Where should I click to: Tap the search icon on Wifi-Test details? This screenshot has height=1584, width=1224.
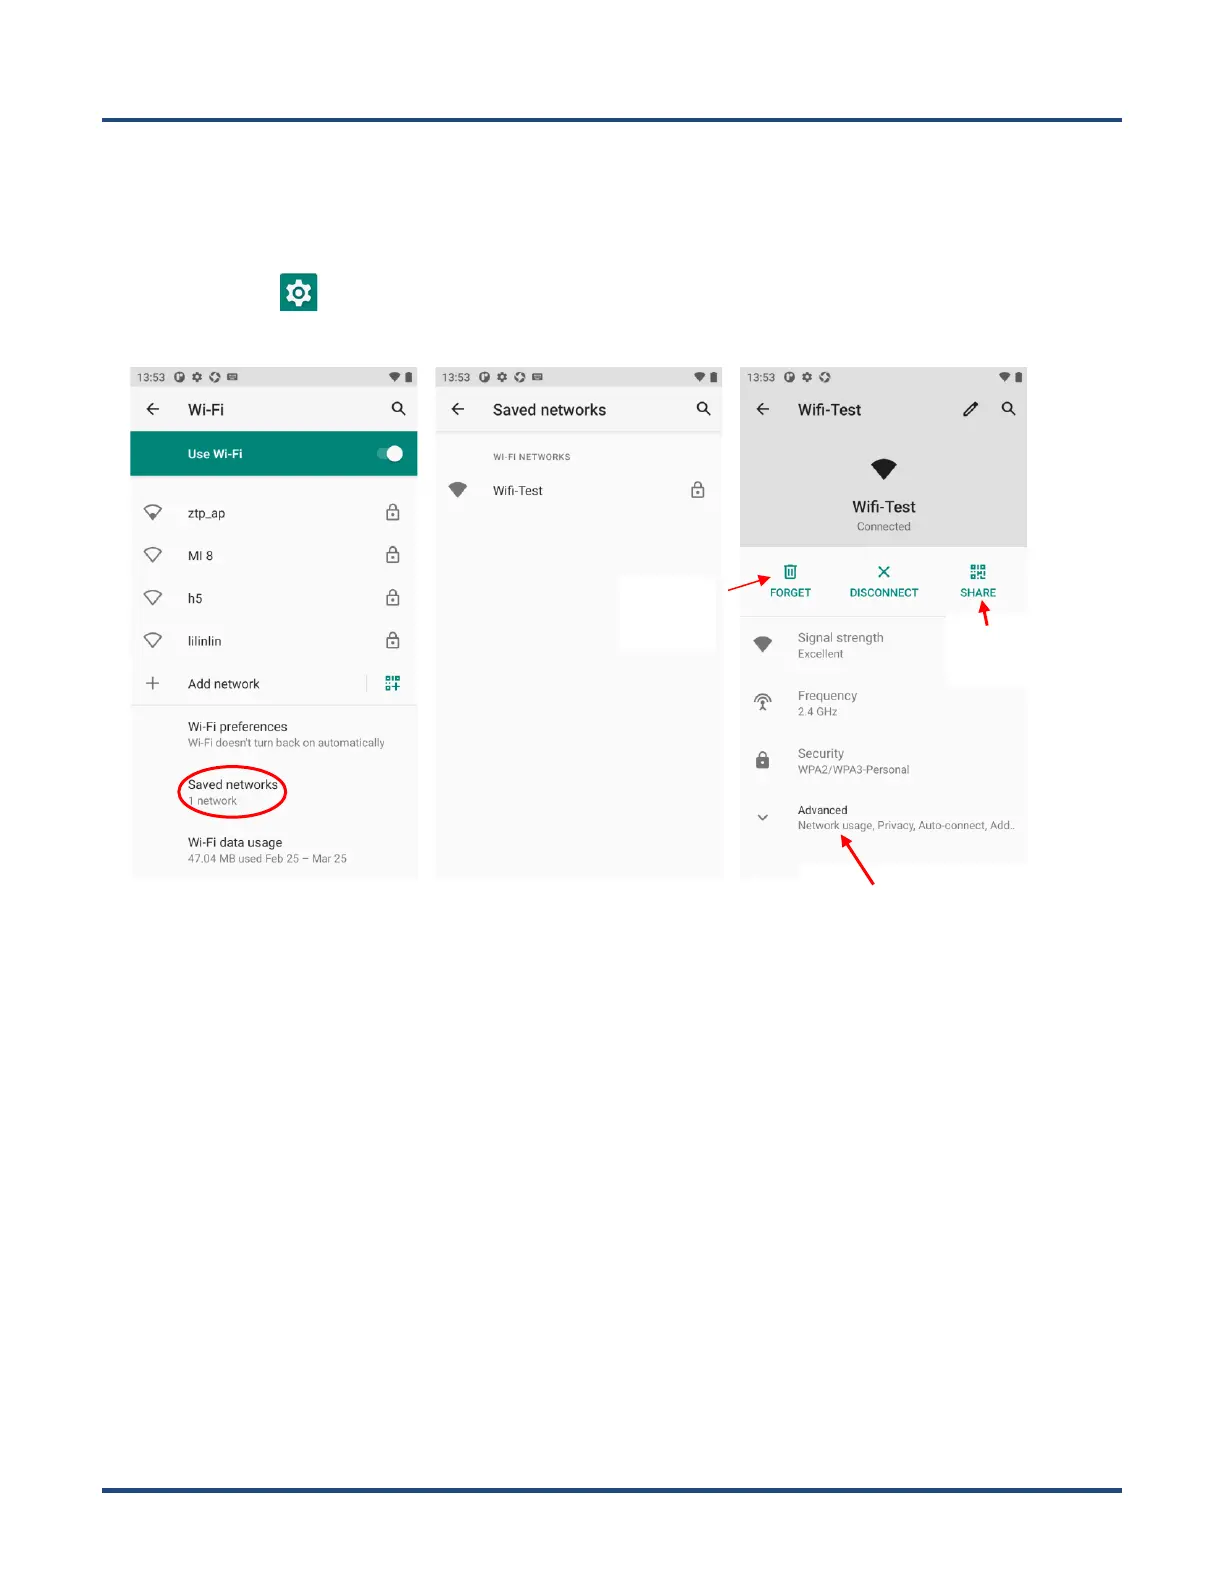click(1008, 409)
